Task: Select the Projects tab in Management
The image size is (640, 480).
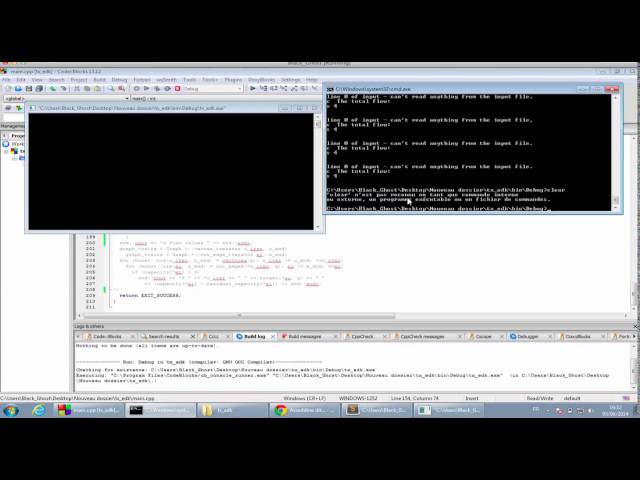Action: tap(17, 136)
